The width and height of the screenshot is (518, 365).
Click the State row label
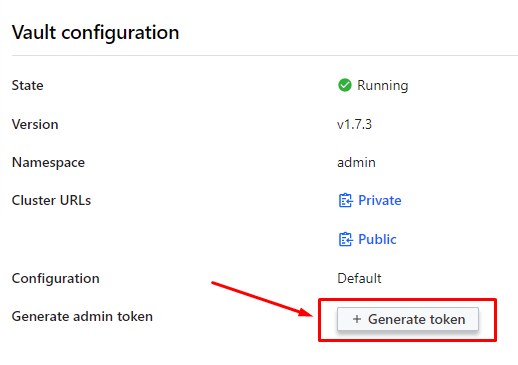[28, 85]
